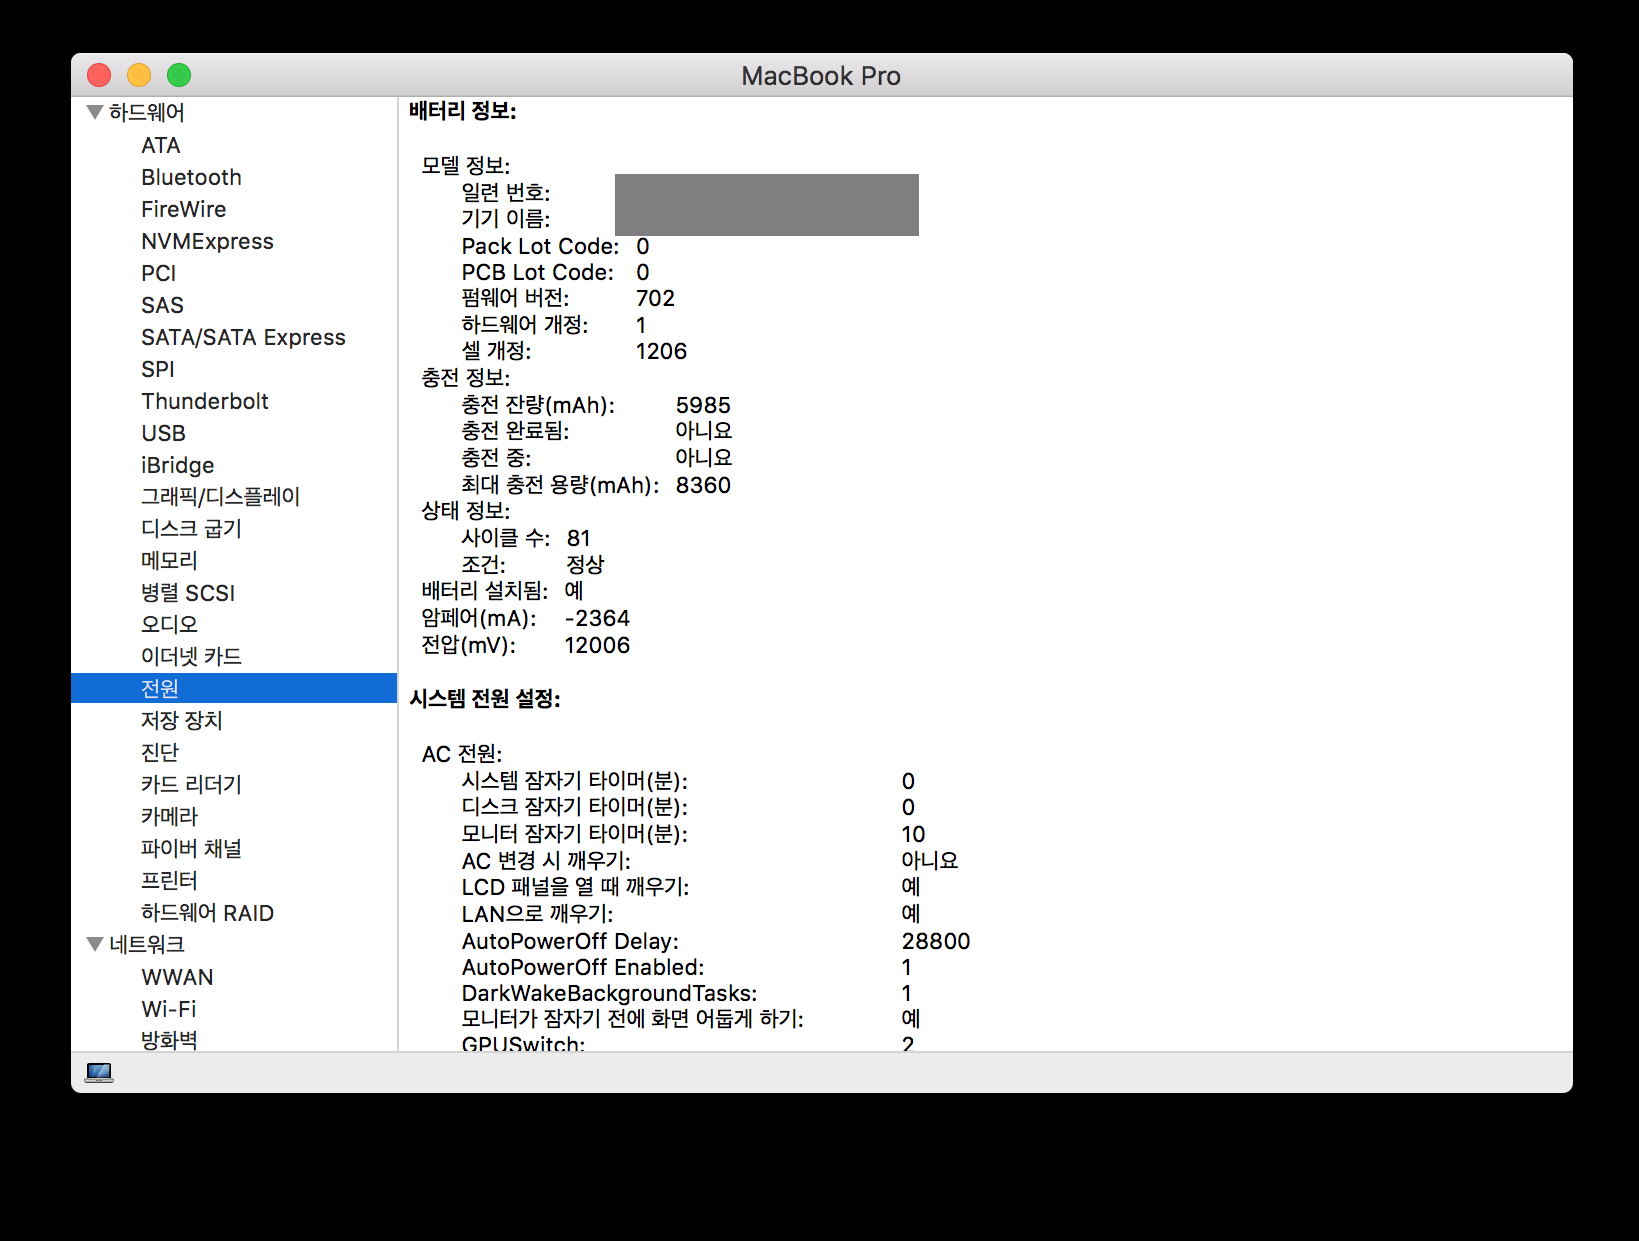The image size is (1639, 1241).
Task: Select NVMExpress in the sidebar
Action: tap(207, 241)
